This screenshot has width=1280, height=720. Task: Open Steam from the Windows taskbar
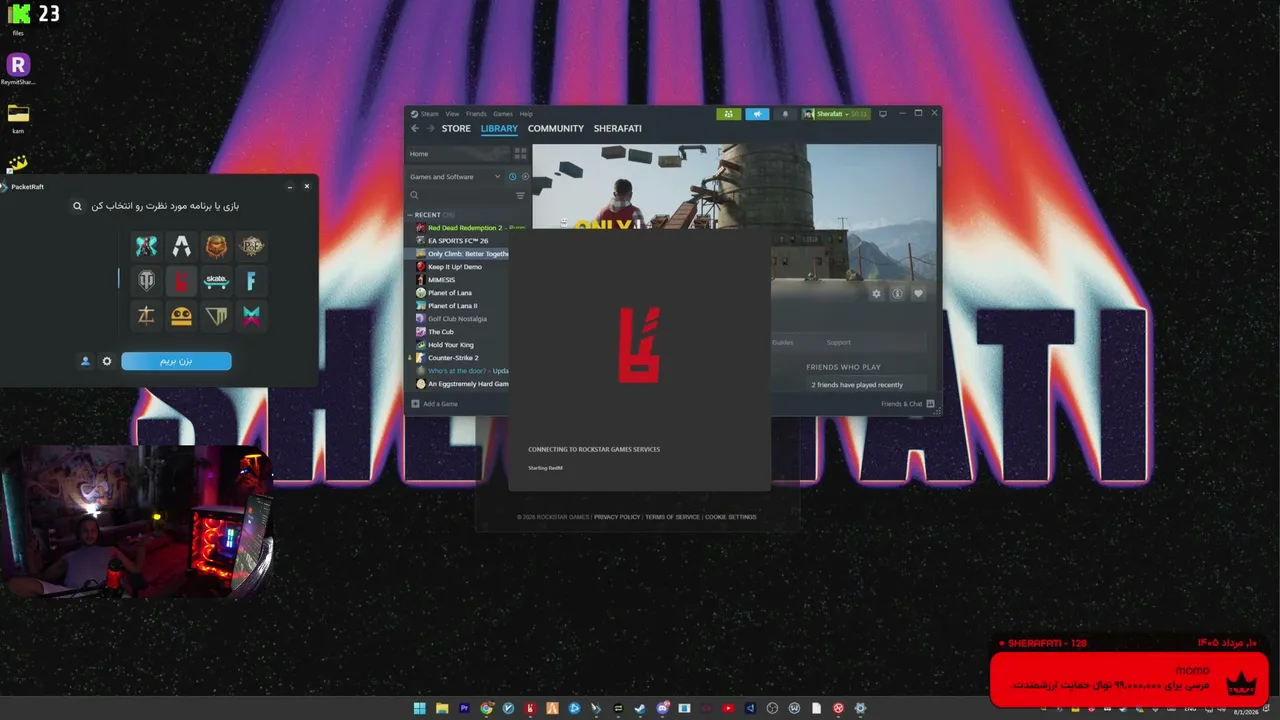[640, 708]
